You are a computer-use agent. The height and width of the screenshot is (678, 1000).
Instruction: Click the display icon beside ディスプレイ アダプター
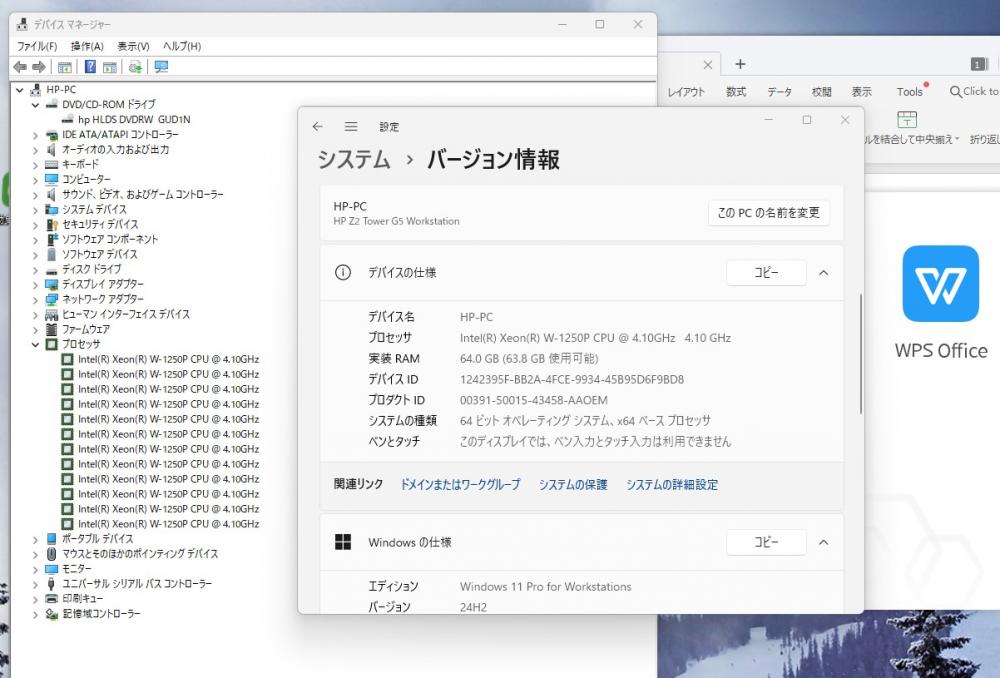tap(52, 284)
